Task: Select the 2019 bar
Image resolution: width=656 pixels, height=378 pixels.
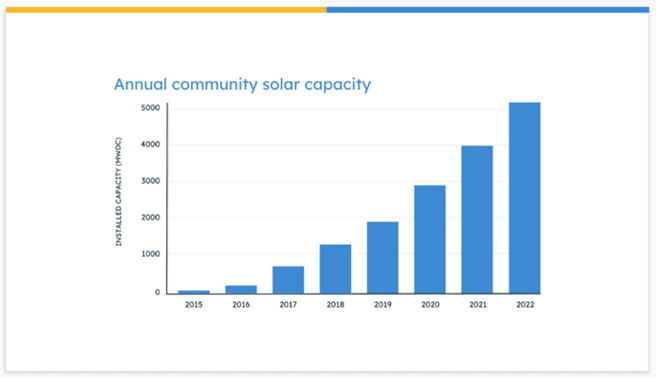Action: 383,258
